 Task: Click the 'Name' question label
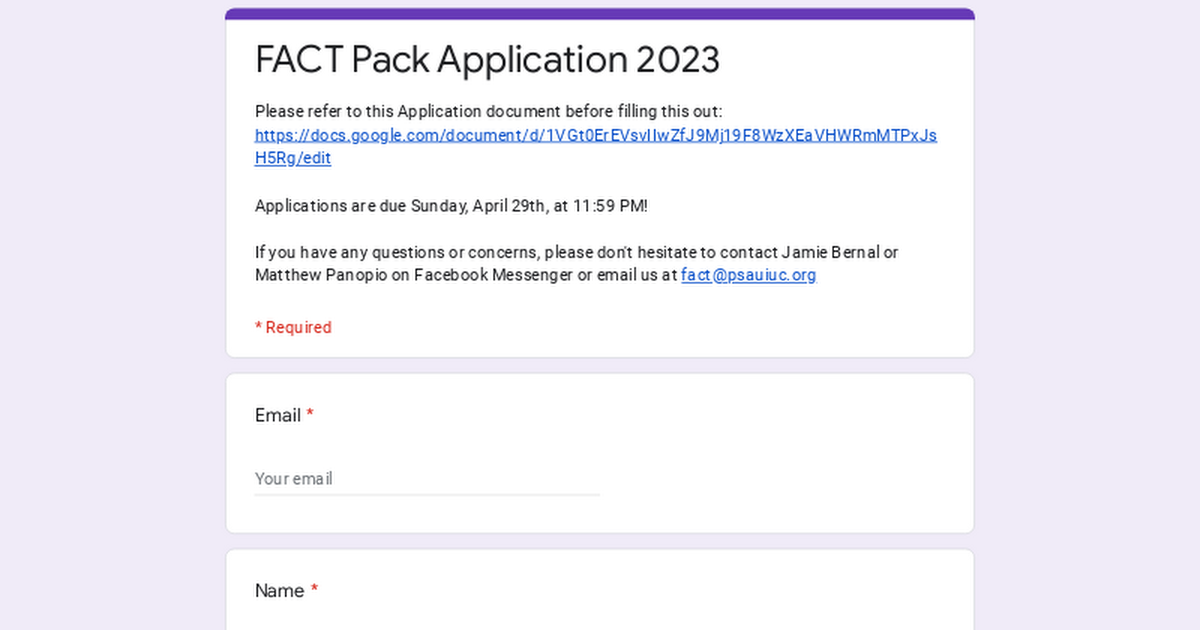click(279, 591)
